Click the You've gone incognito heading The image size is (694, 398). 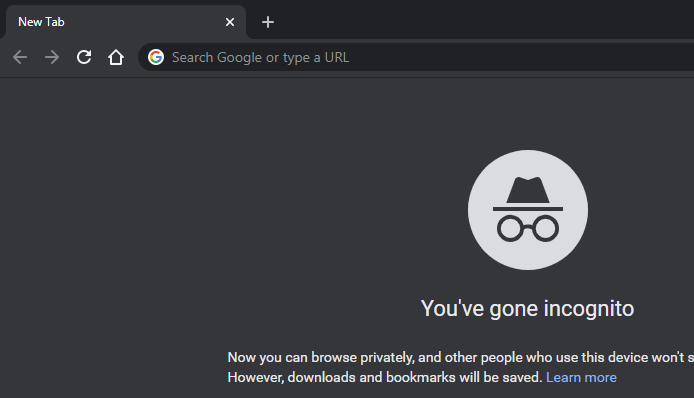click(528, 309)
